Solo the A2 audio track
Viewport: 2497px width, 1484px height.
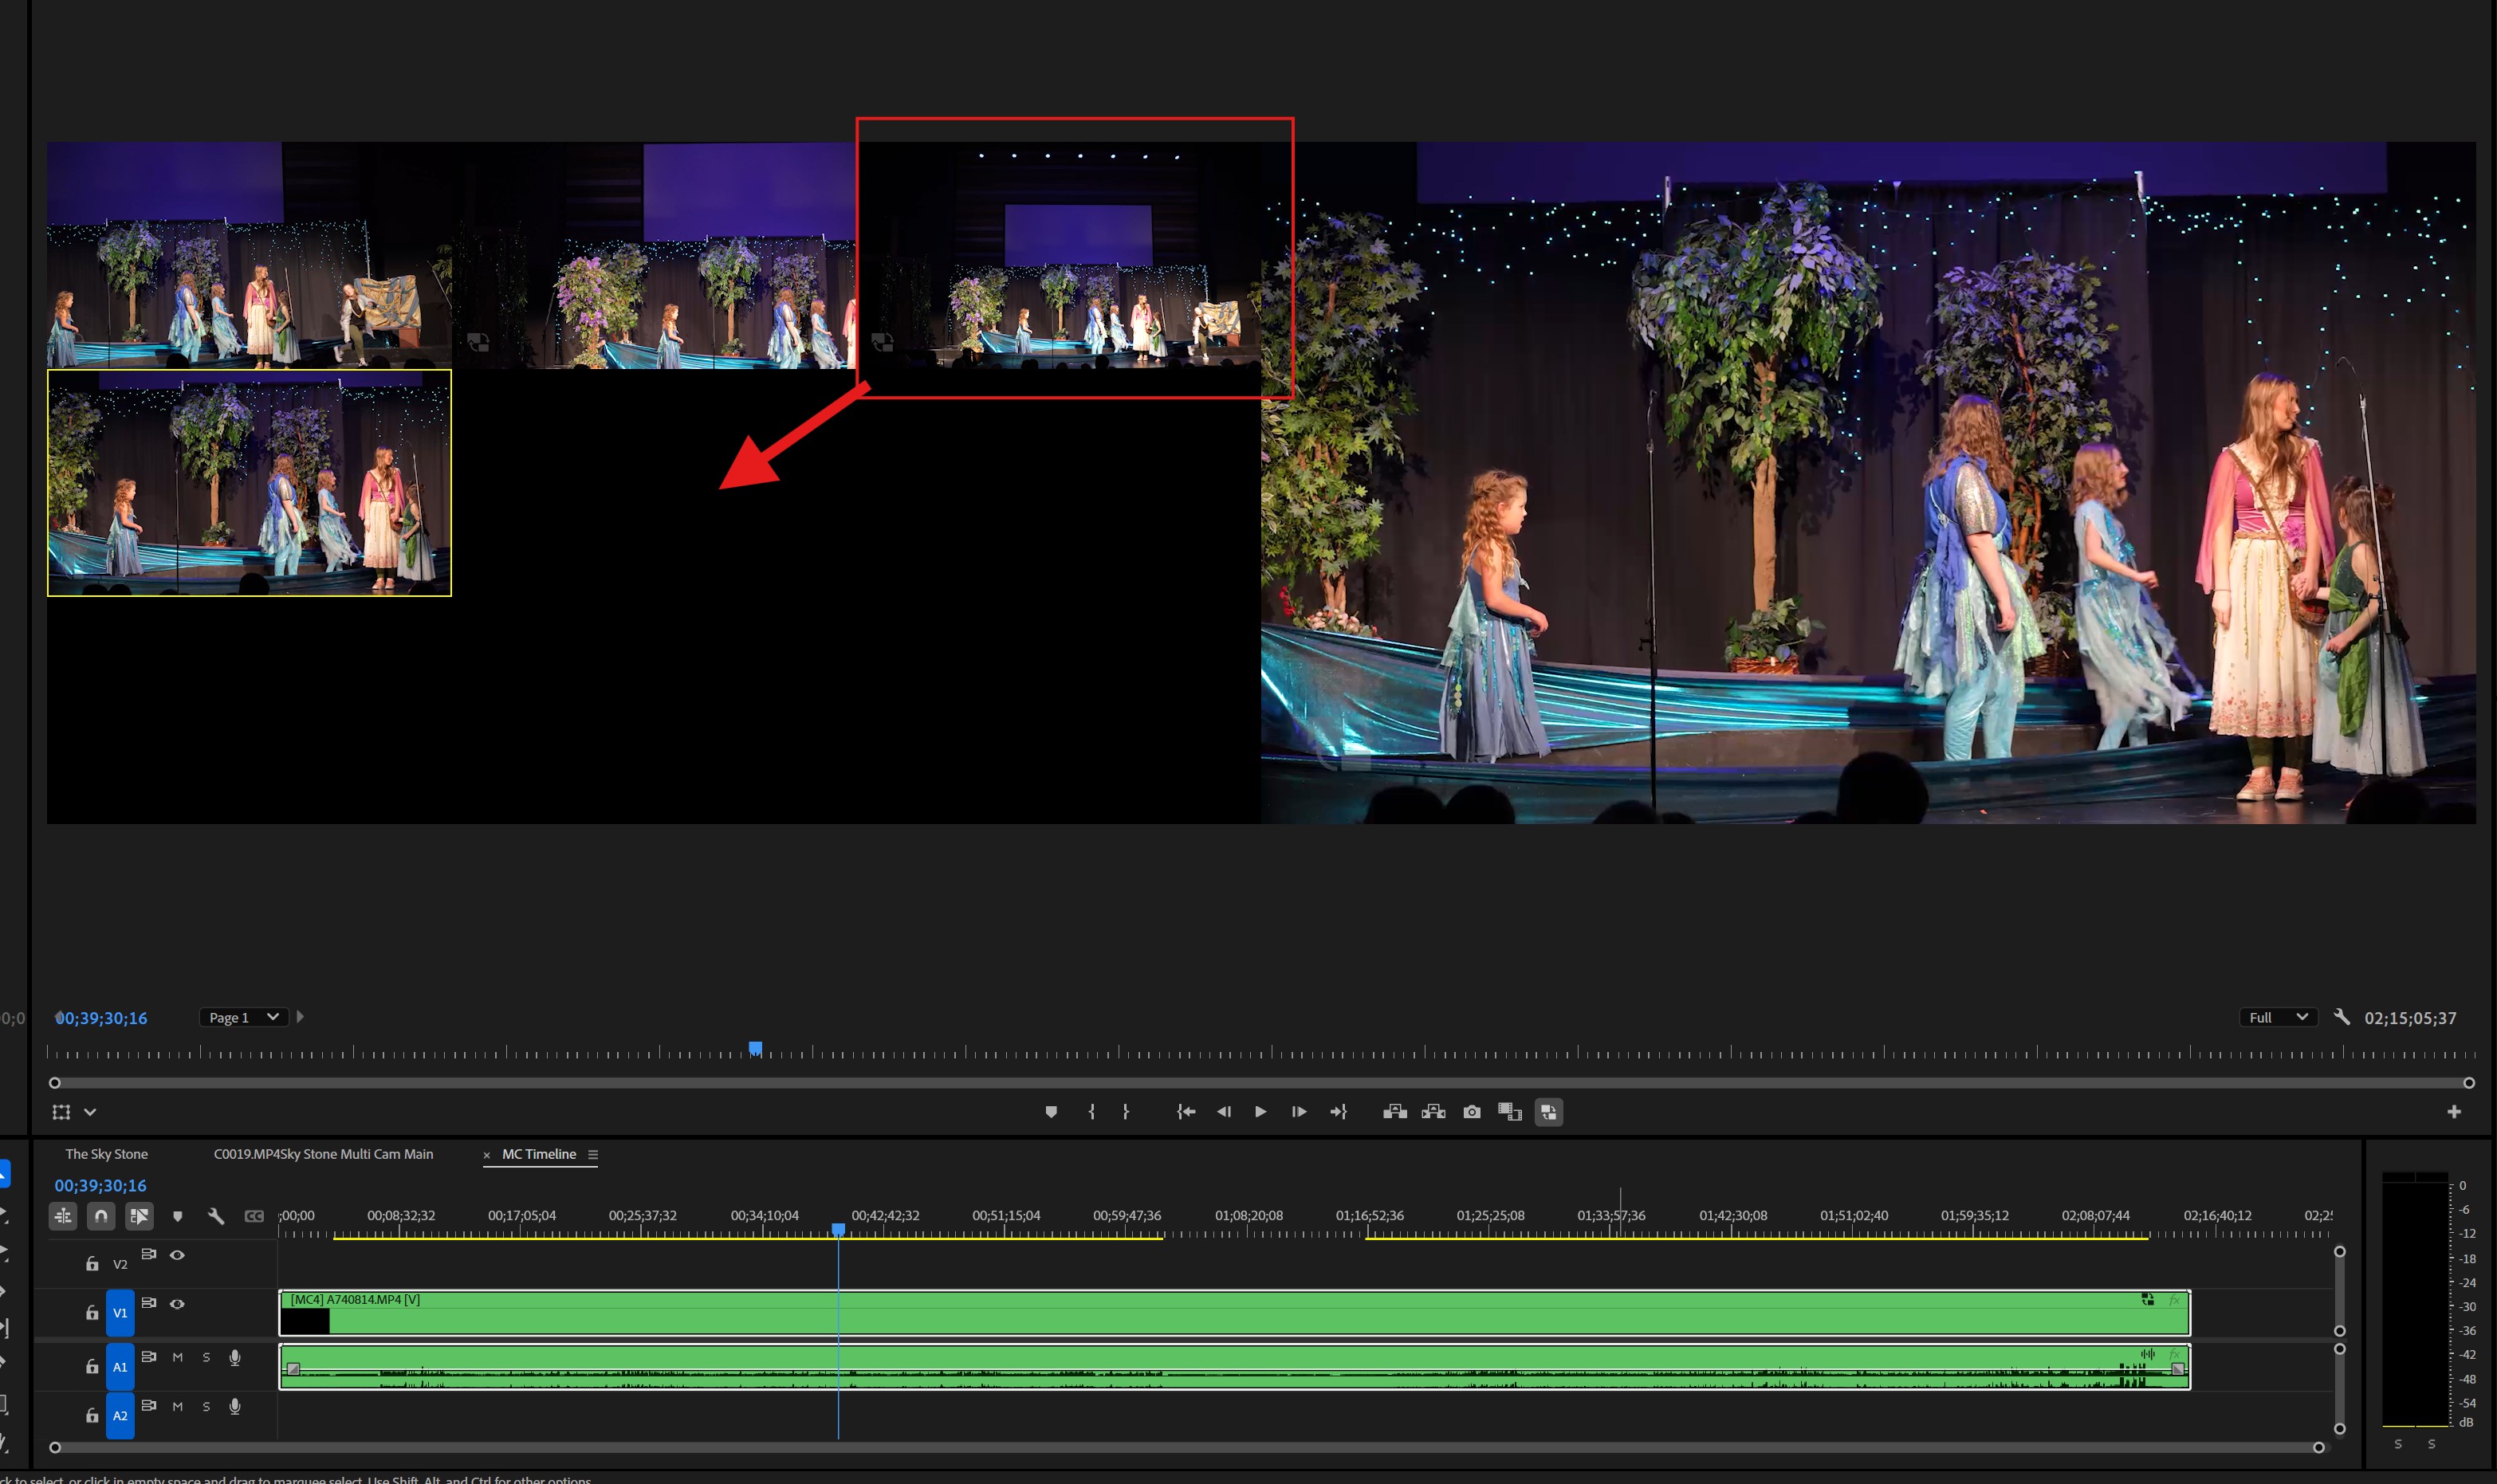(207, 1407)
